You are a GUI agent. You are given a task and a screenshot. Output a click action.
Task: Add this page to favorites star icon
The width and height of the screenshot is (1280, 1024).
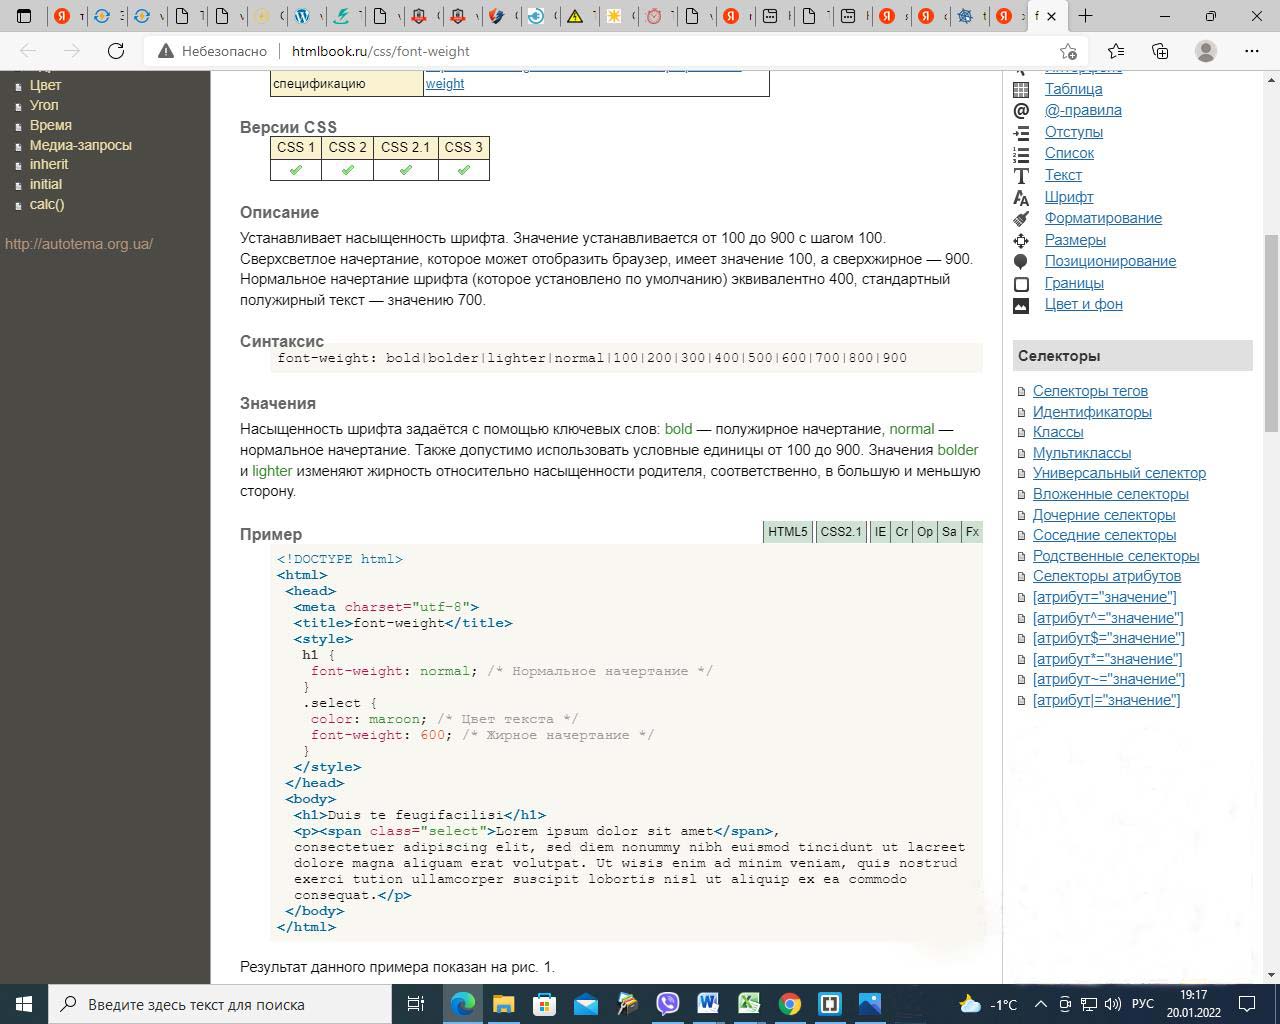(x=1068, y=51)
